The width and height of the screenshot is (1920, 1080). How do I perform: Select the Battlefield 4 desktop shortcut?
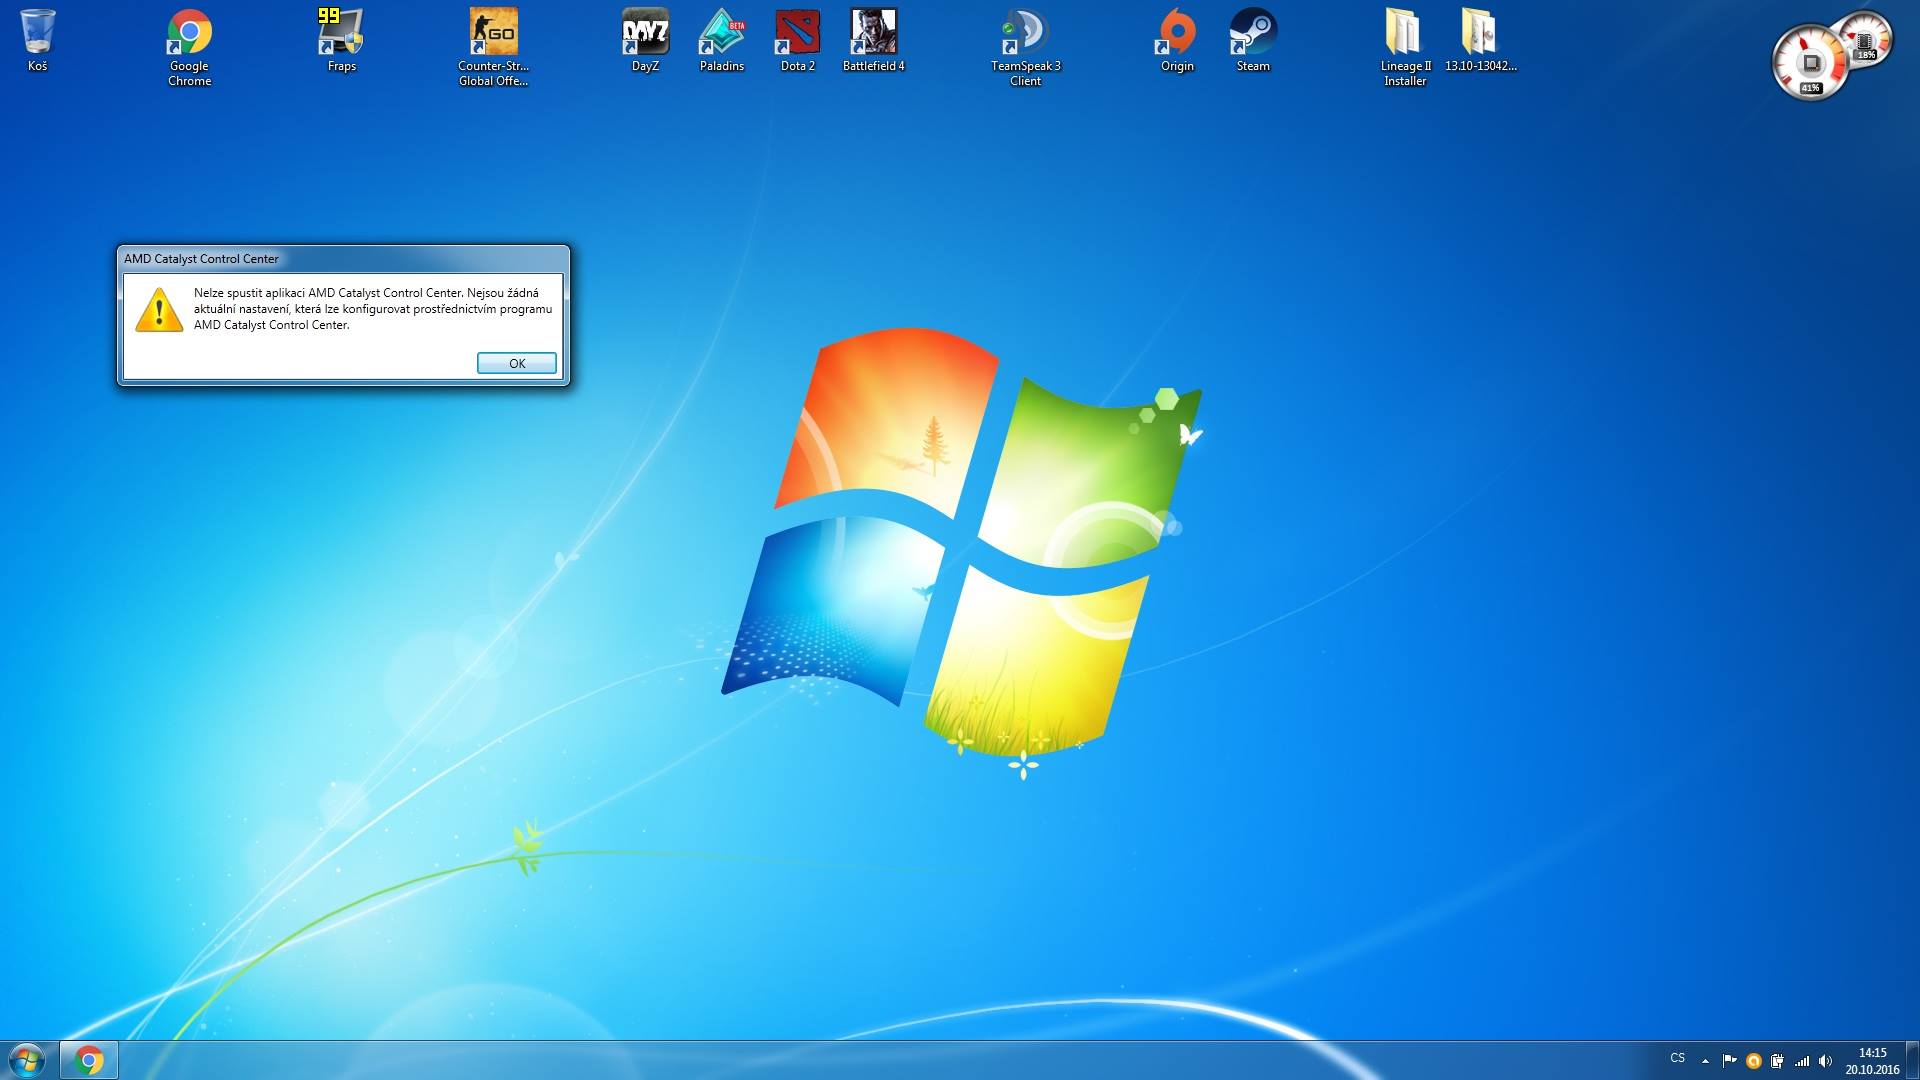(873, 41)
